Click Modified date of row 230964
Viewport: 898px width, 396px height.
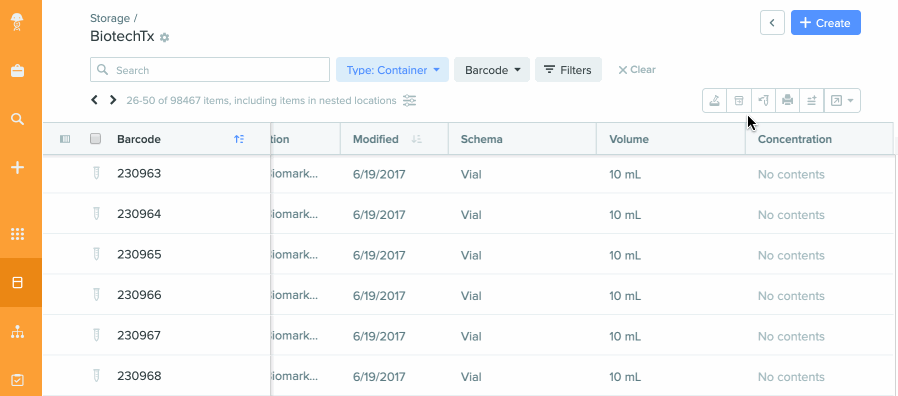click(379, 215)
